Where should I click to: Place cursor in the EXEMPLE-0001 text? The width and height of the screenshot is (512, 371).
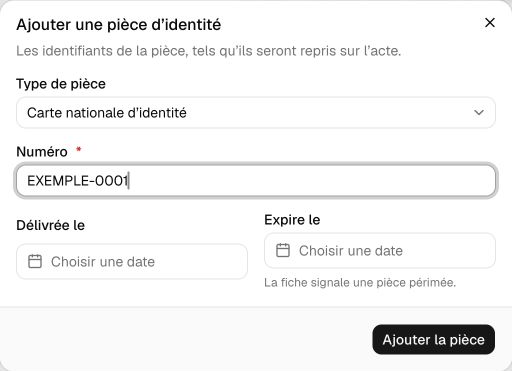coord(78,181)
